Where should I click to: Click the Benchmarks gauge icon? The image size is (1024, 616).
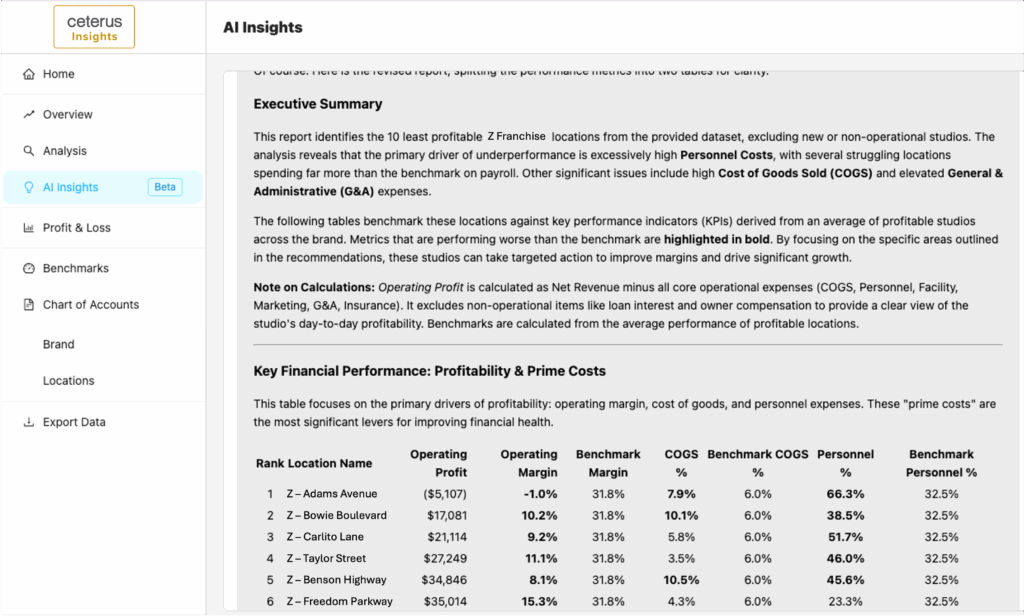click(x=29, y=268)
